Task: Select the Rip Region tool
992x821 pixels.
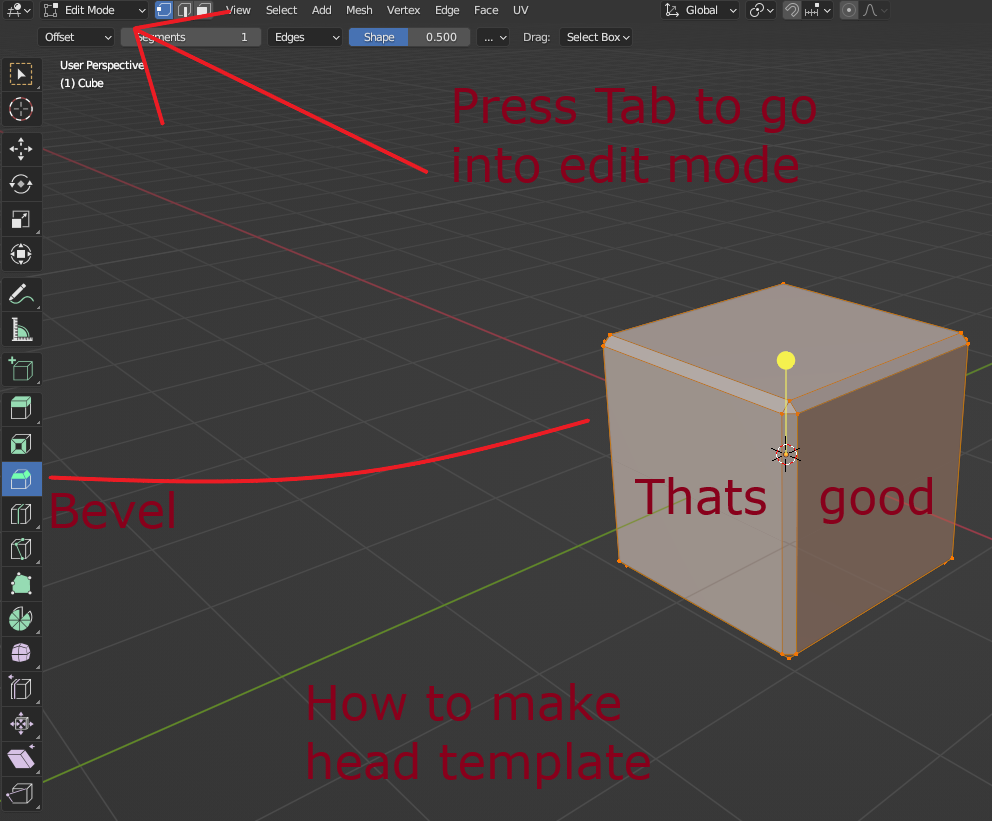Action: 21,793
